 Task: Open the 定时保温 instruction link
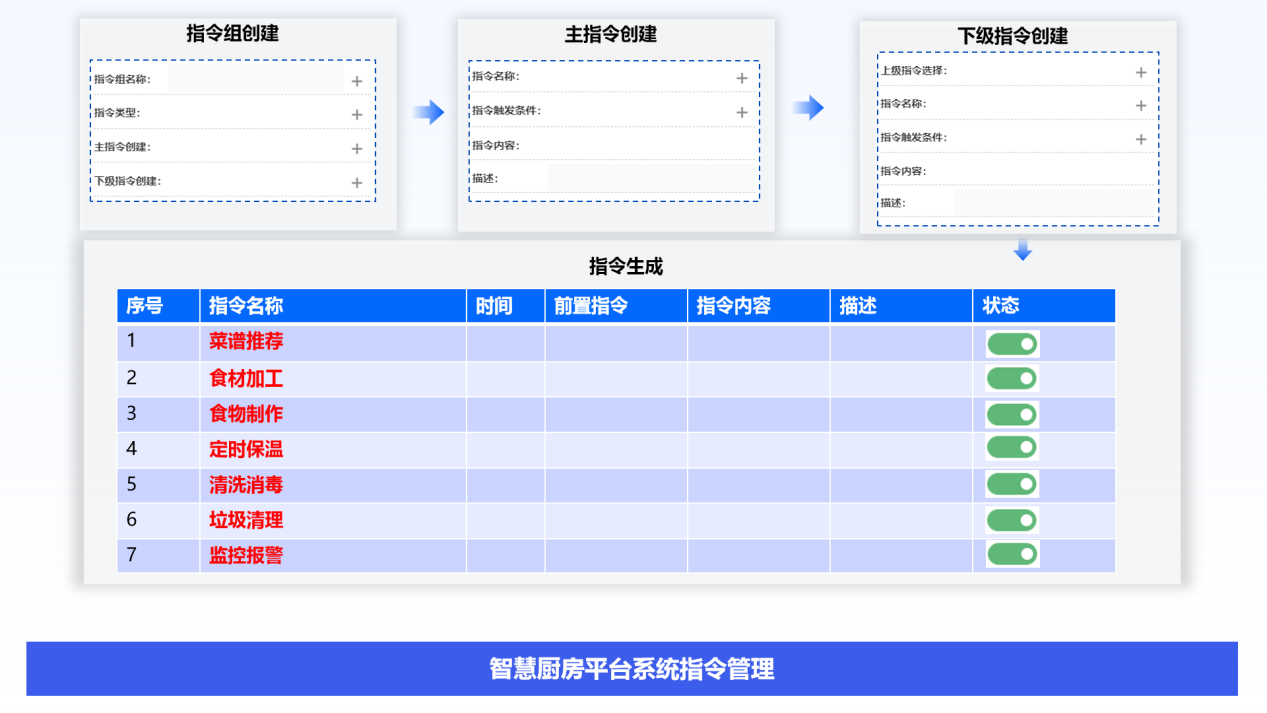(246, 450)
